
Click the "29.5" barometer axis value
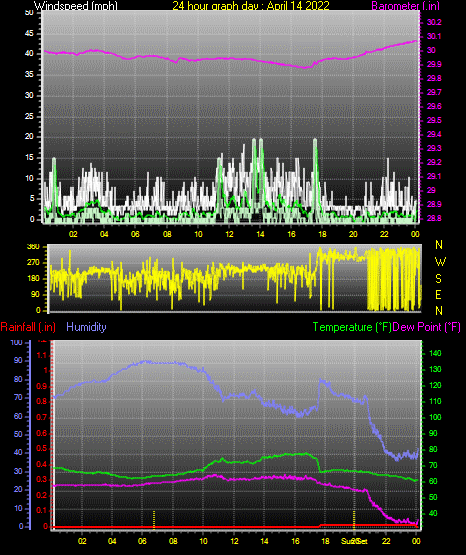[434, 120]
